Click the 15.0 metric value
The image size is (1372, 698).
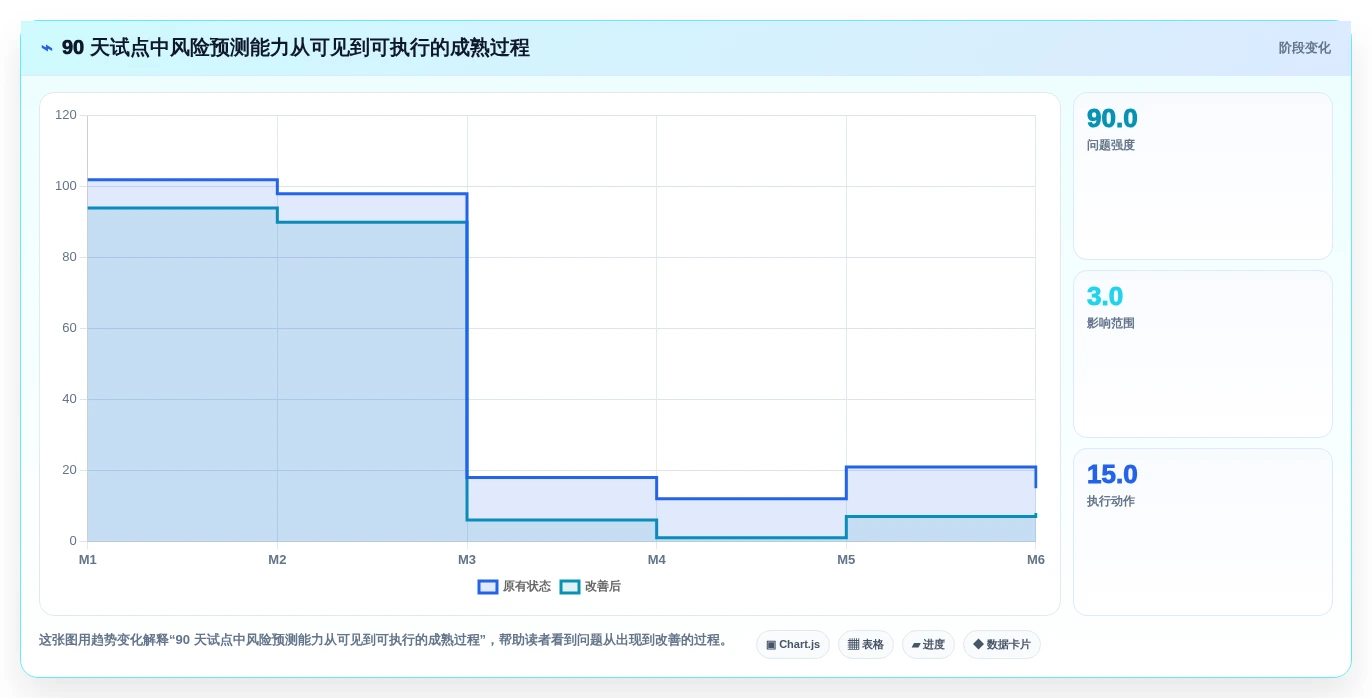point(1112,475)
